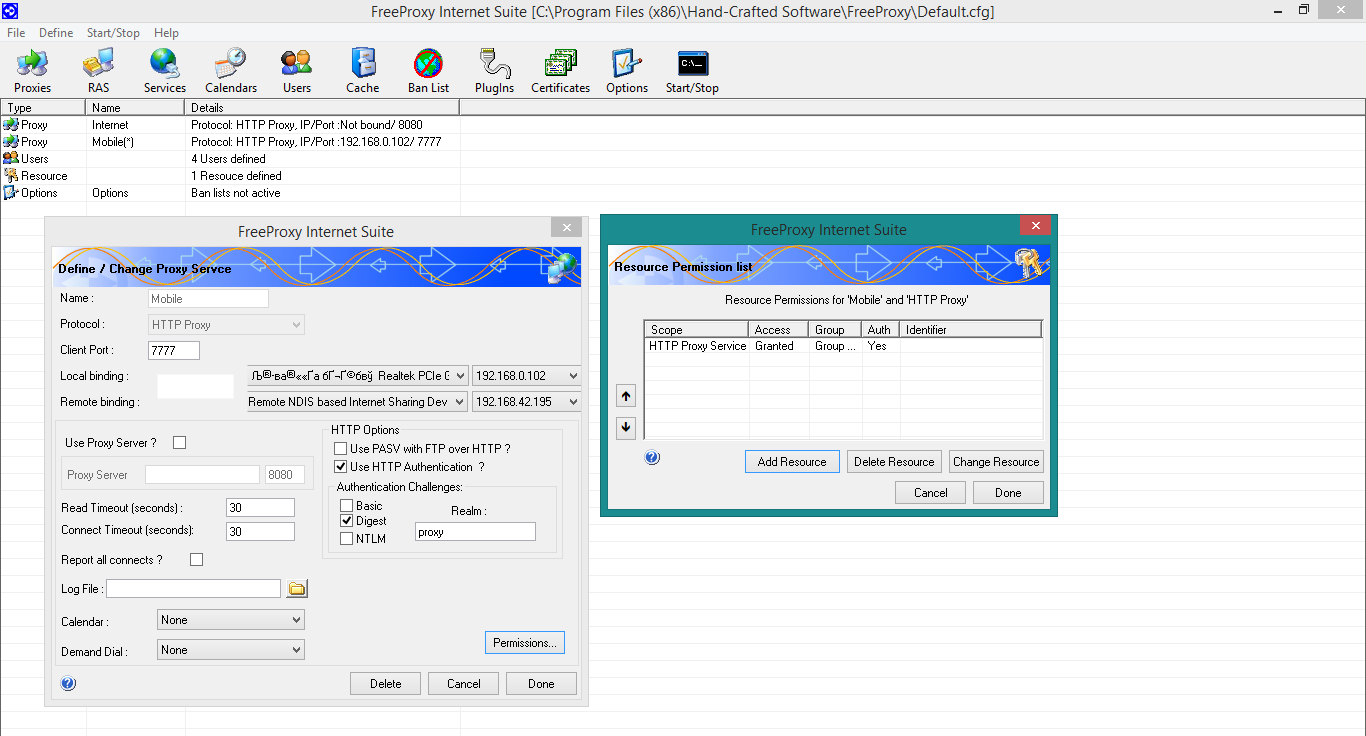1366x736 pixels.
Task: Open the Calendar dropdown
Action: 231,620
